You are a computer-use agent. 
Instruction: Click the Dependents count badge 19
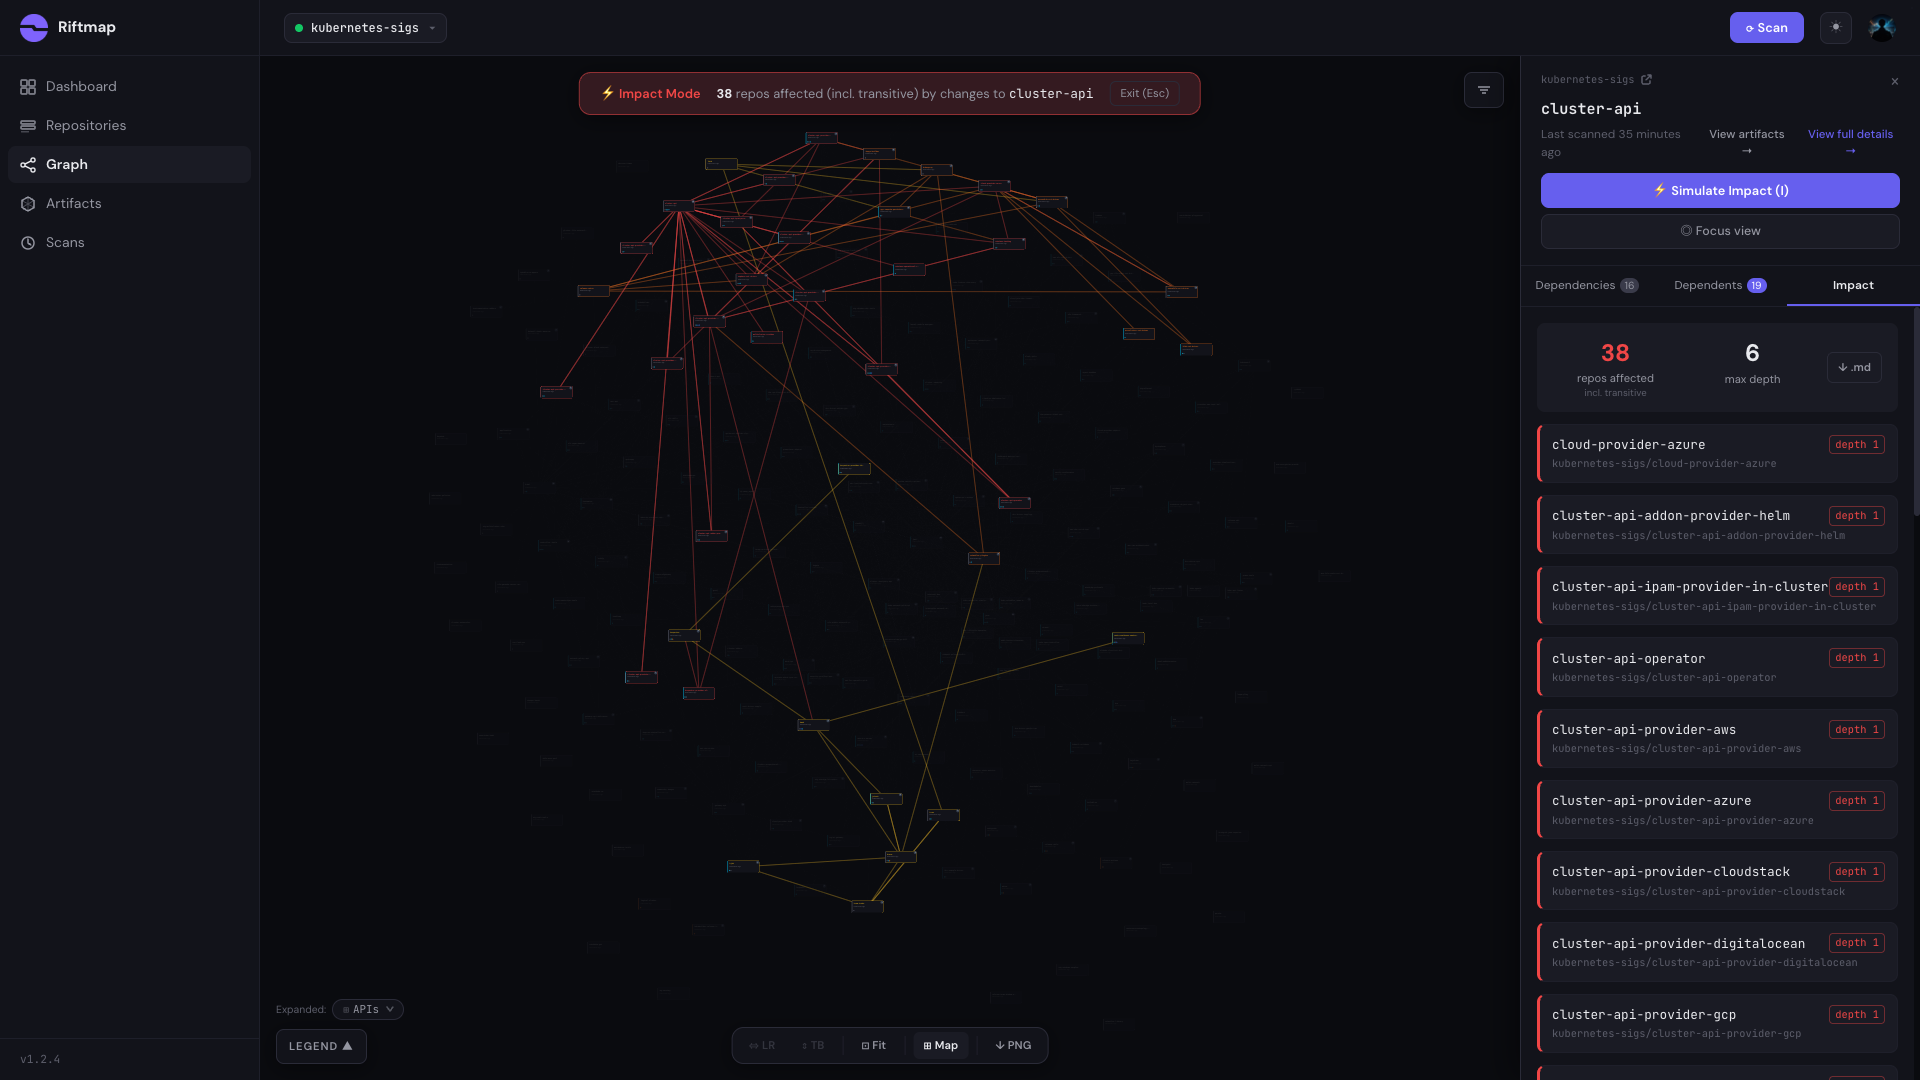tap(1757, 286)
